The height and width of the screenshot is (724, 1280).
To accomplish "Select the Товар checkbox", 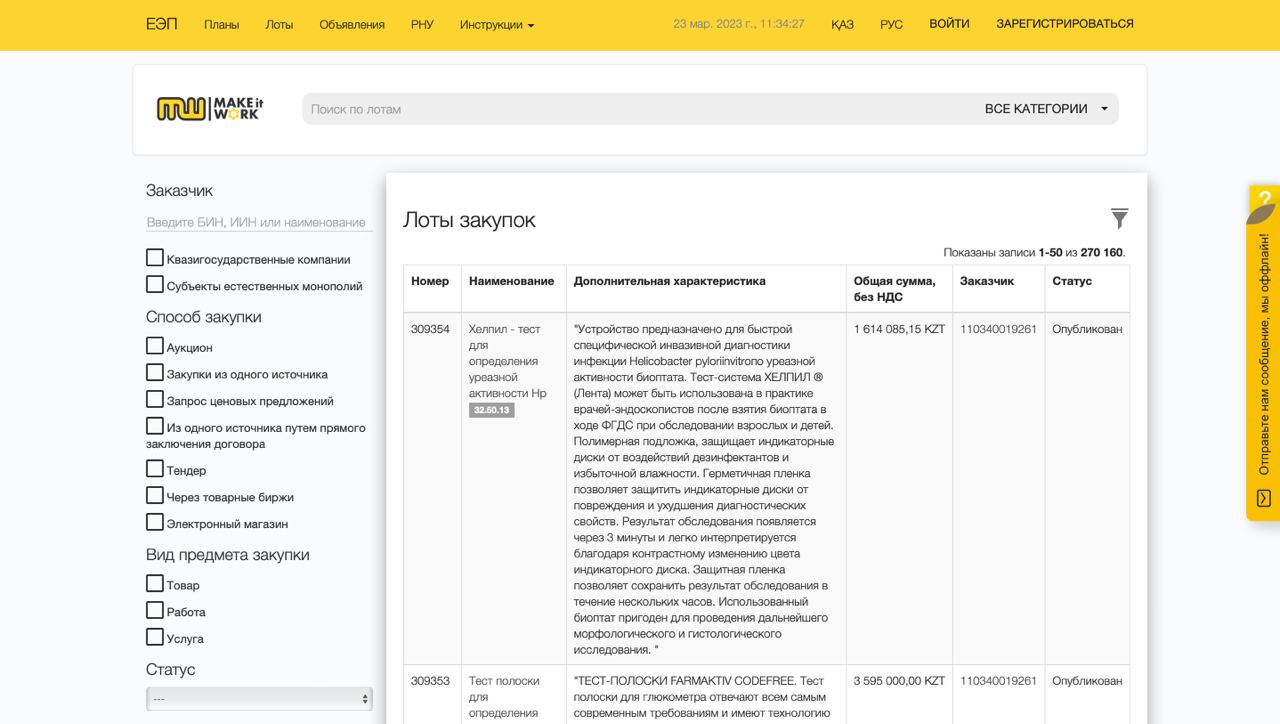I will (x=155, y=584).
